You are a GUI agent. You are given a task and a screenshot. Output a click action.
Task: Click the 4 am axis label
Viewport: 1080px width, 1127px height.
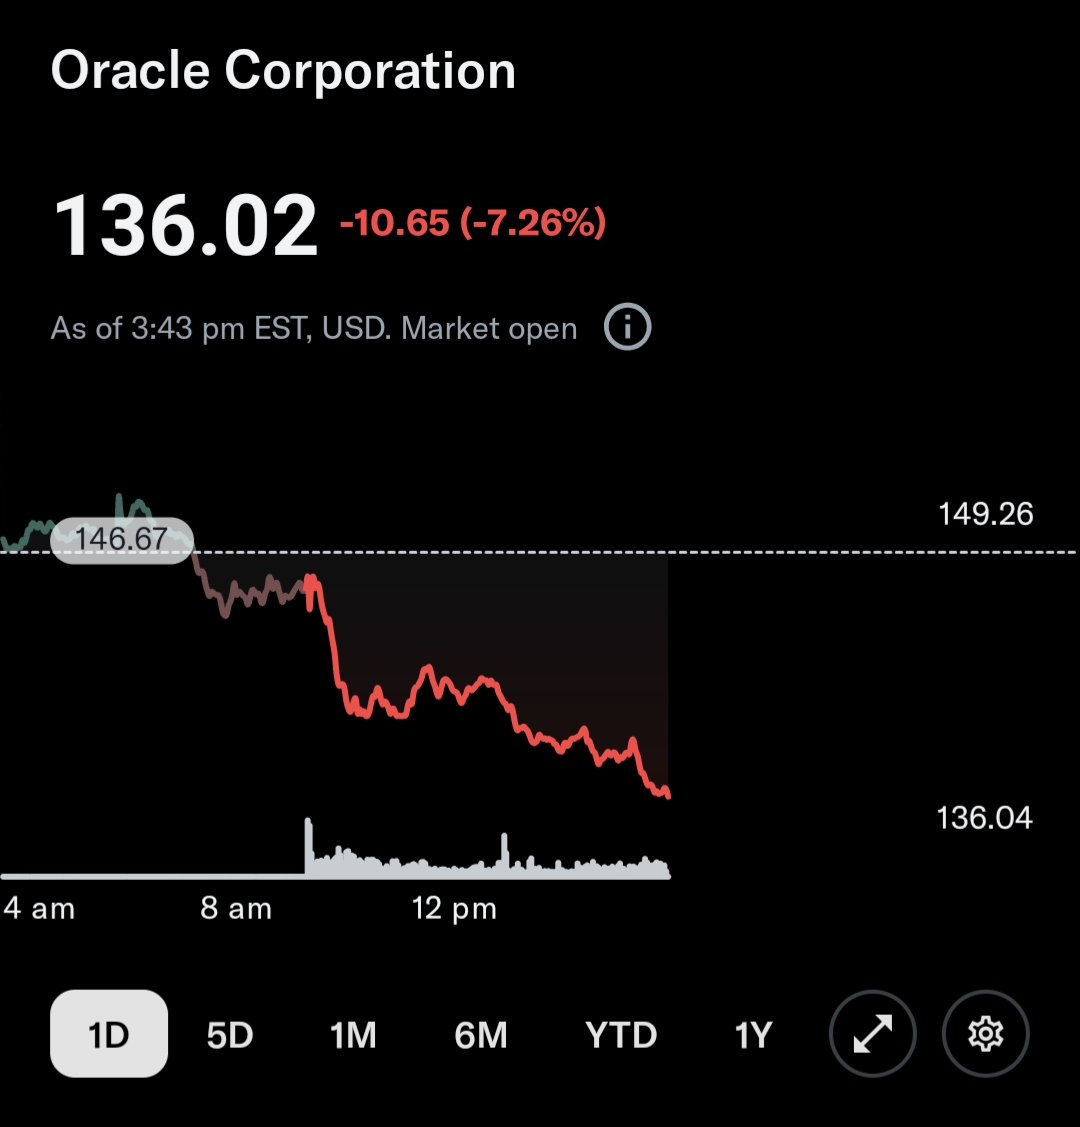[40, 909]
